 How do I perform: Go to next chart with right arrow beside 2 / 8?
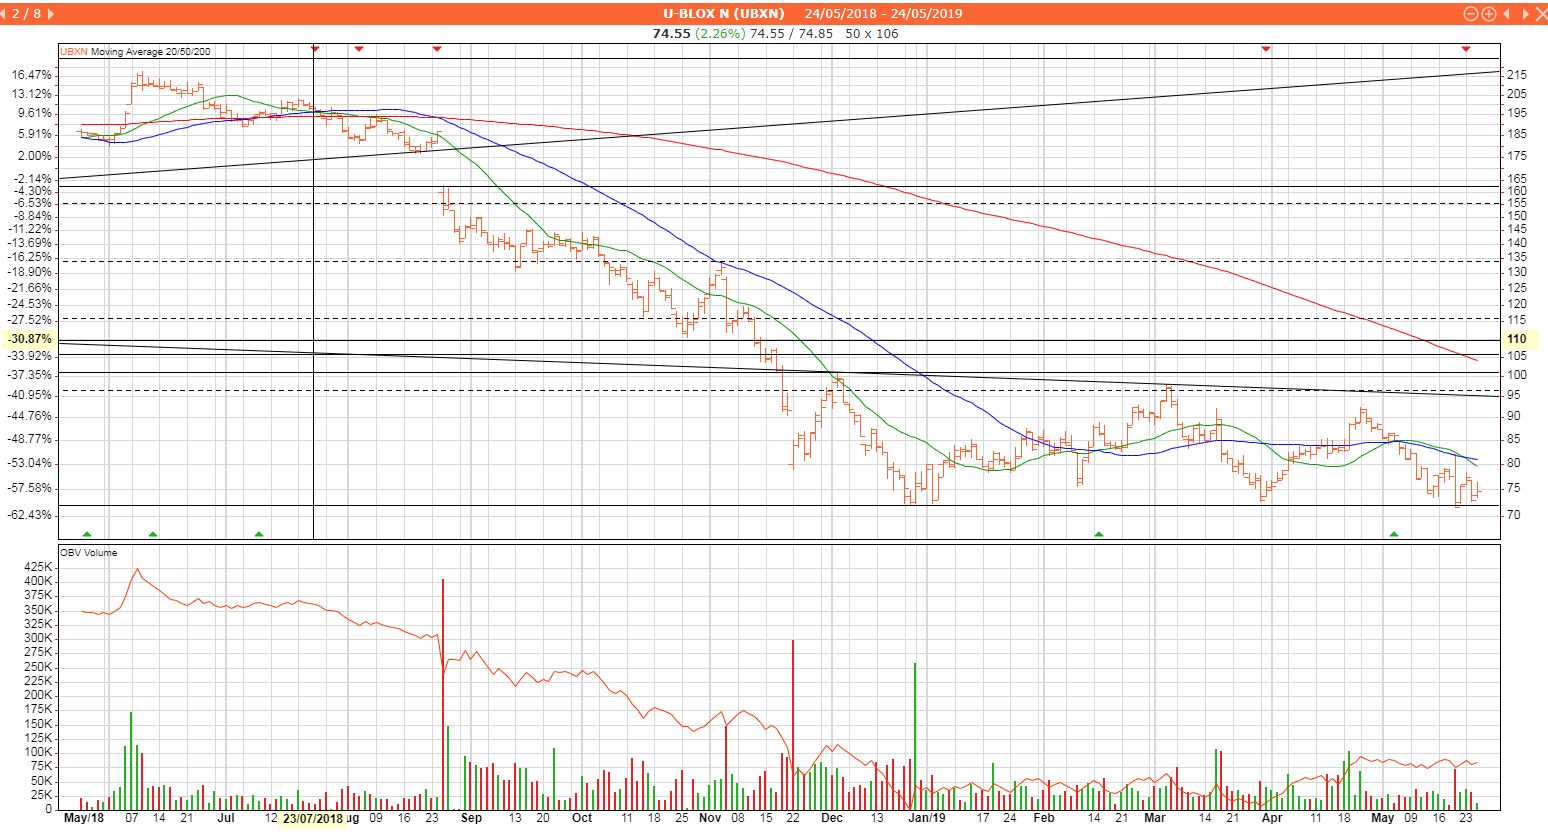(51, 14)
